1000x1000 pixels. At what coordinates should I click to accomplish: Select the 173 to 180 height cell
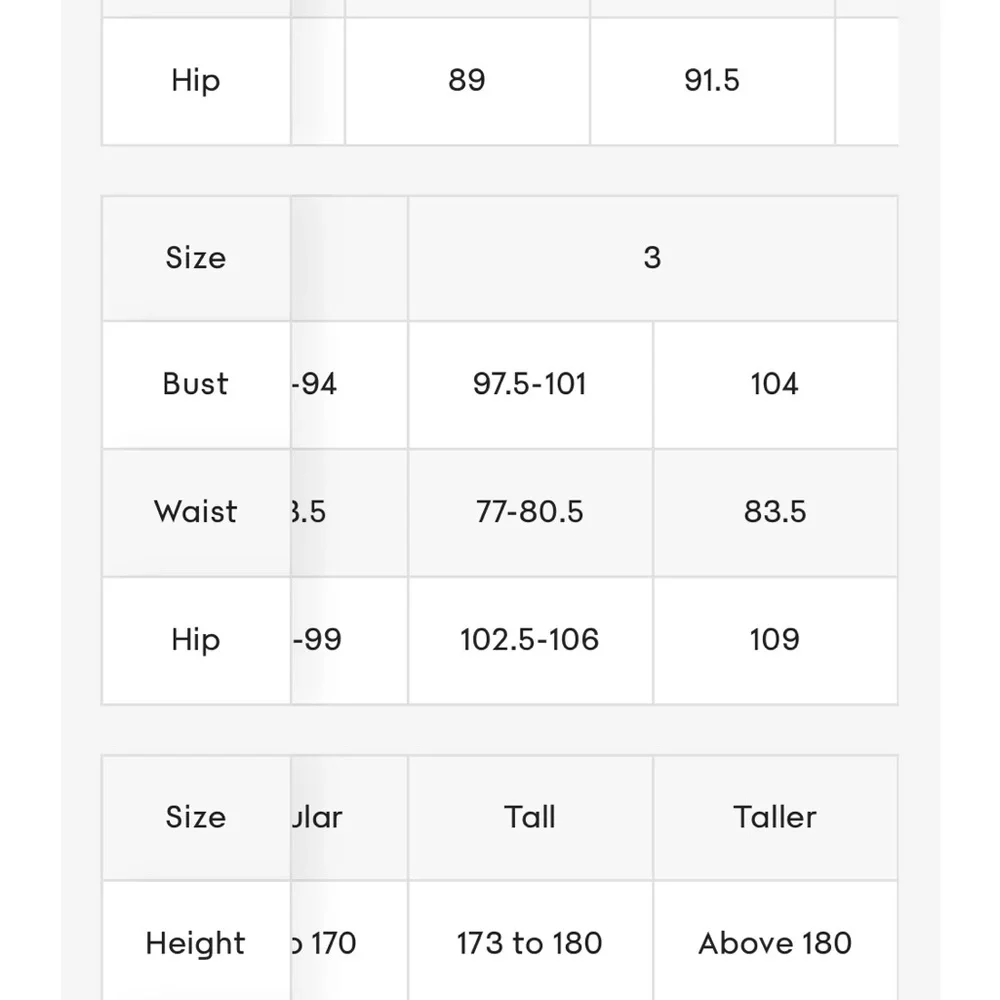pyautogui.click(x=530, y=943)
